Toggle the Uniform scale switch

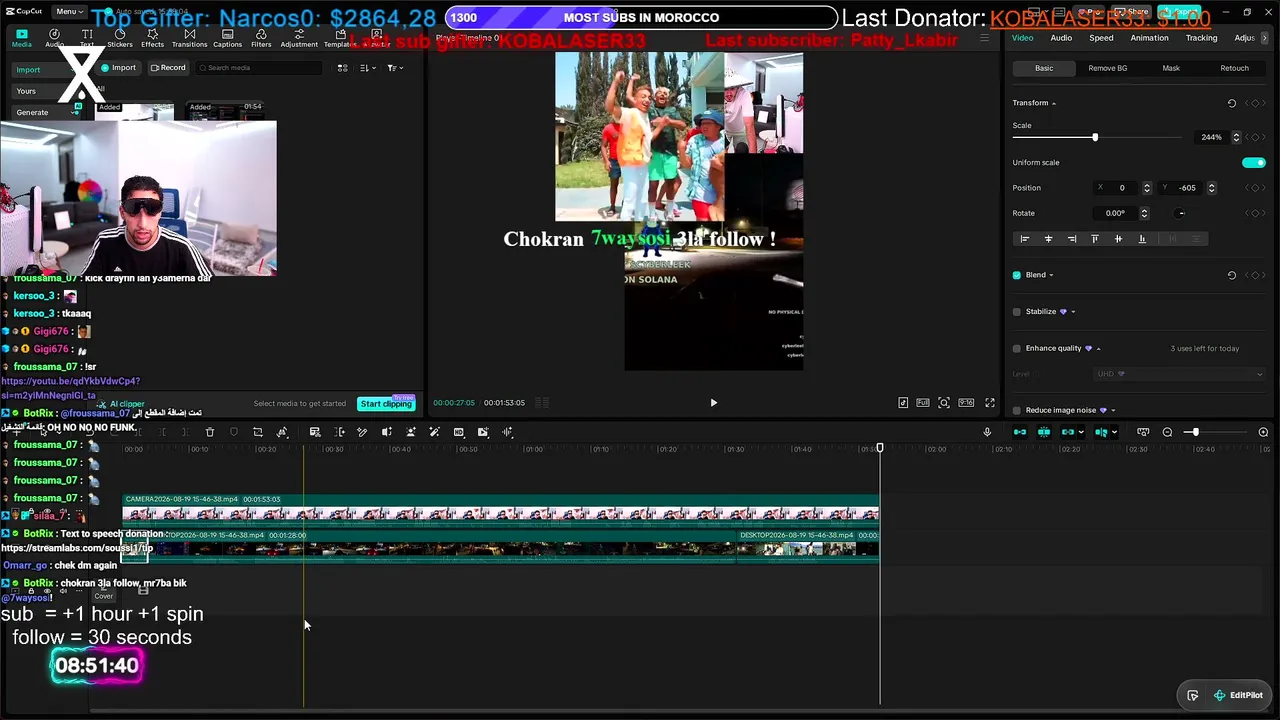(x=1253, y=163)
